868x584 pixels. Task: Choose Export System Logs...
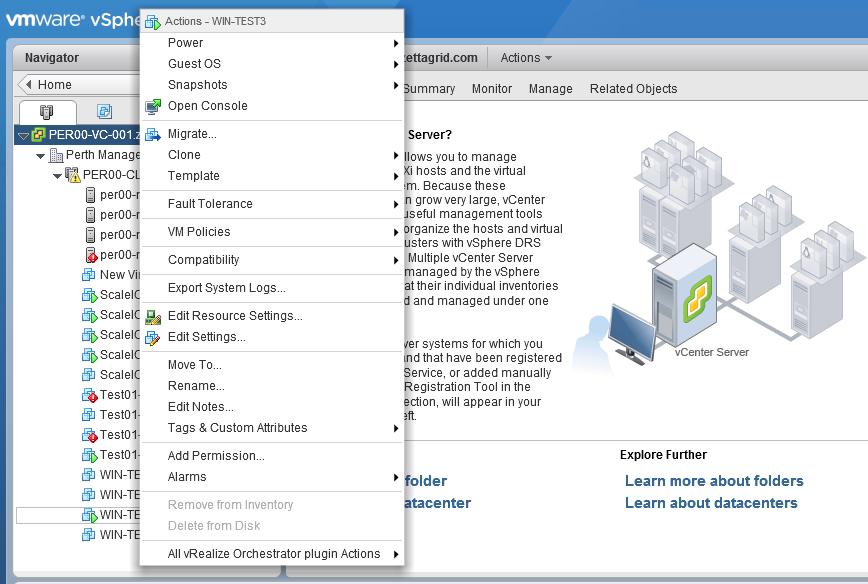coord(272,288)
